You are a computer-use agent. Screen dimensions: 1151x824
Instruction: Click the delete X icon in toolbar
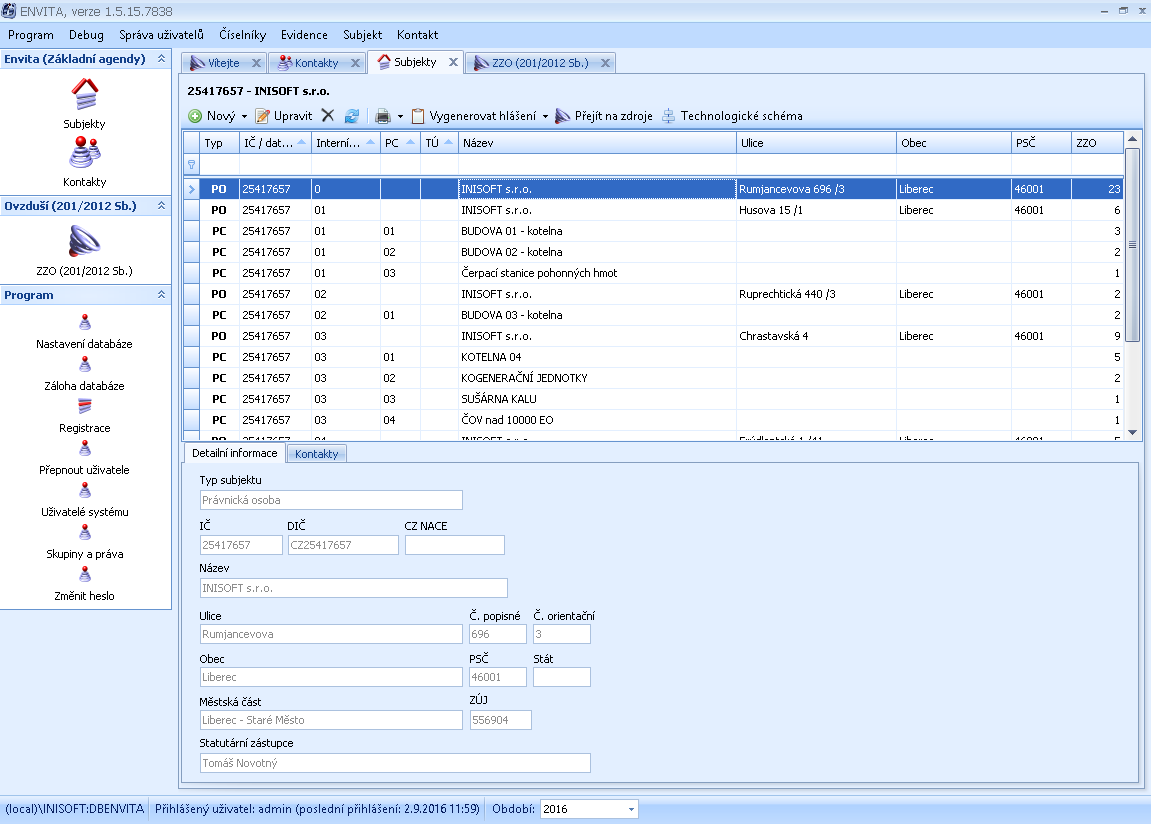click(328, 116)
